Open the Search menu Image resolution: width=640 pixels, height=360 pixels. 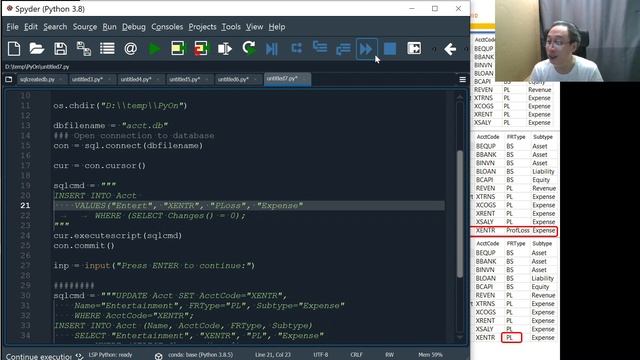pos(55,27)
